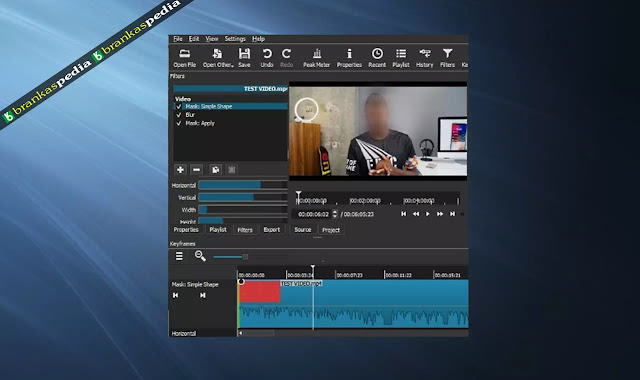Click the keyframe dot at the clip start
The height and width of the screenshot is (380, 640).
coord(241,282)
